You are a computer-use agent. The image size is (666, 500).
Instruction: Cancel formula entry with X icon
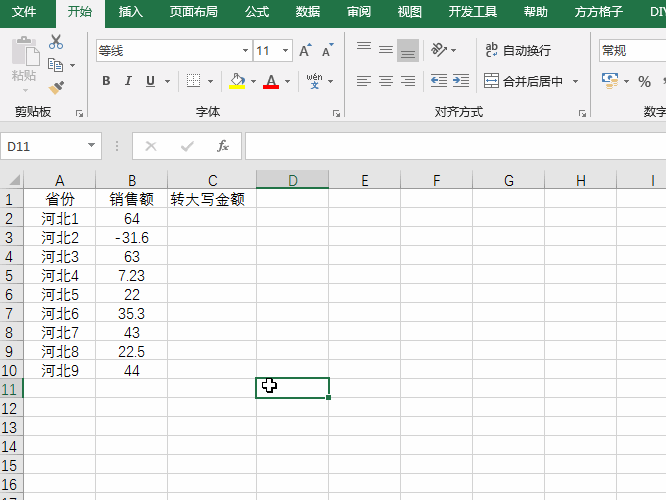(x=151, y=146)
